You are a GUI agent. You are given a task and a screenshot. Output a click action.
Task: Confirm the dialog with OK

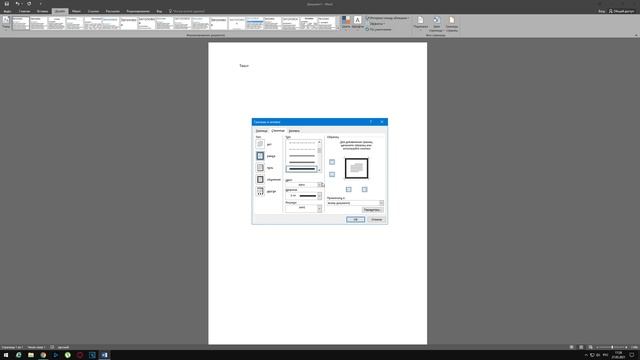coord(356,220)
